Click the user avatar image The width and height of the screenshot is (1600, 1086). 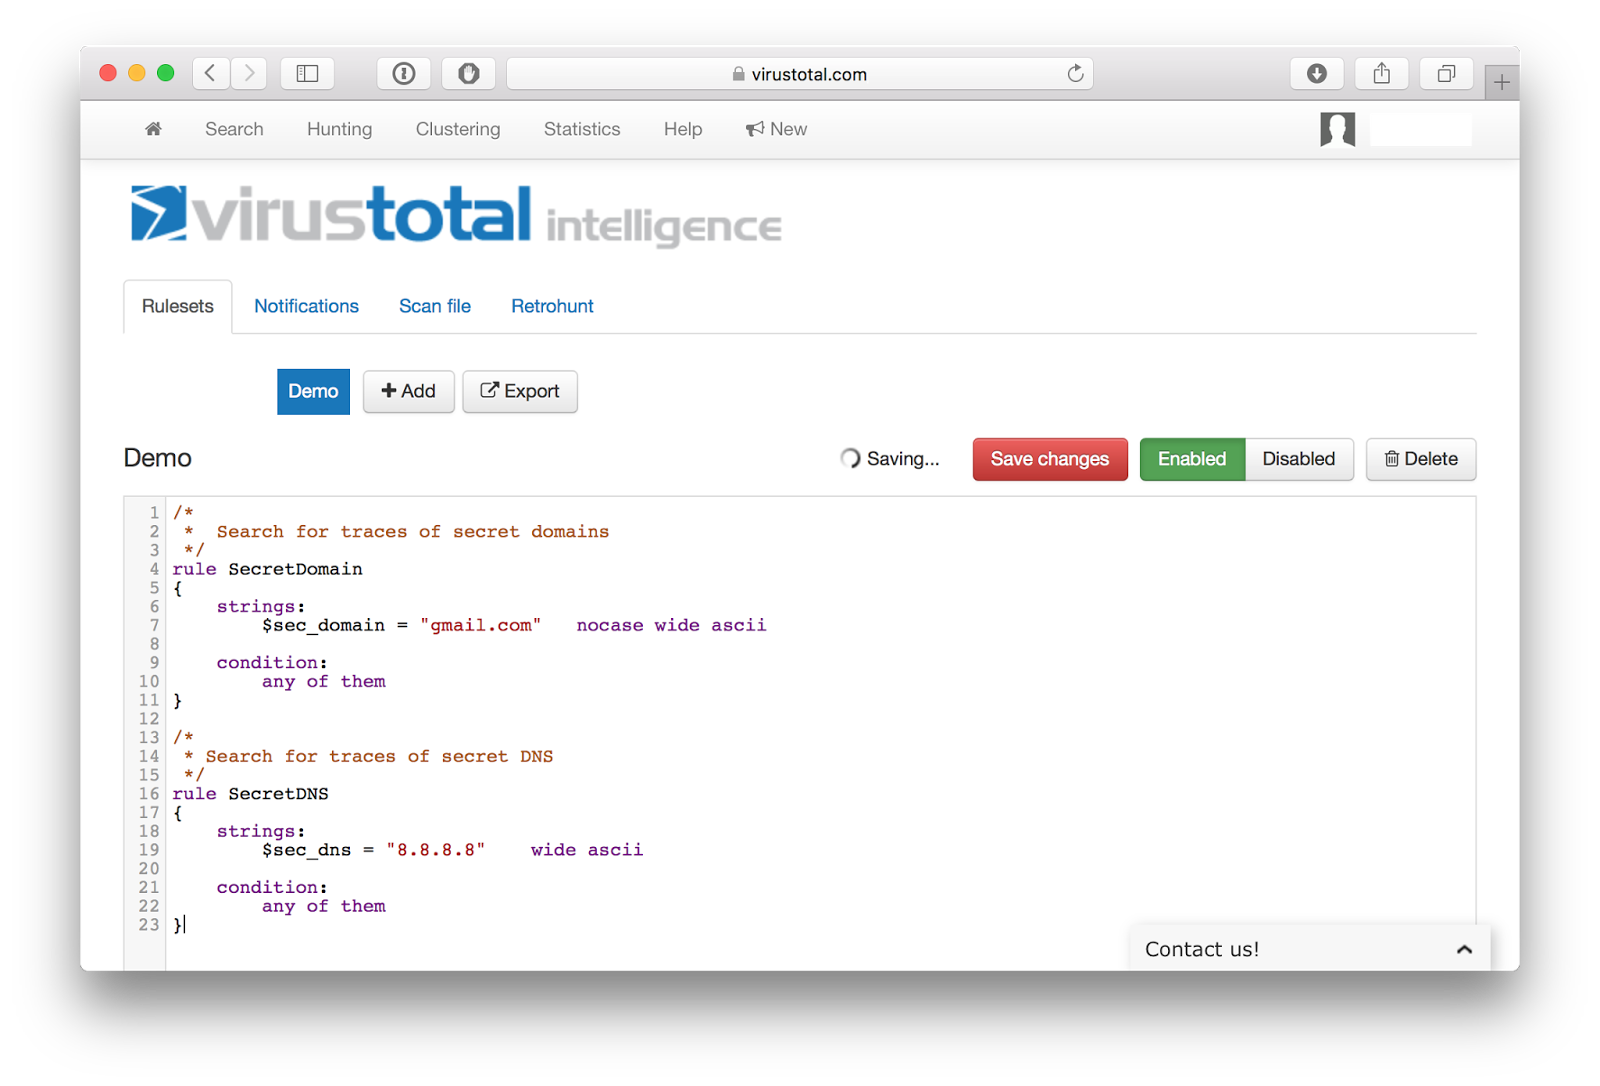click(x=1337, y=129)
